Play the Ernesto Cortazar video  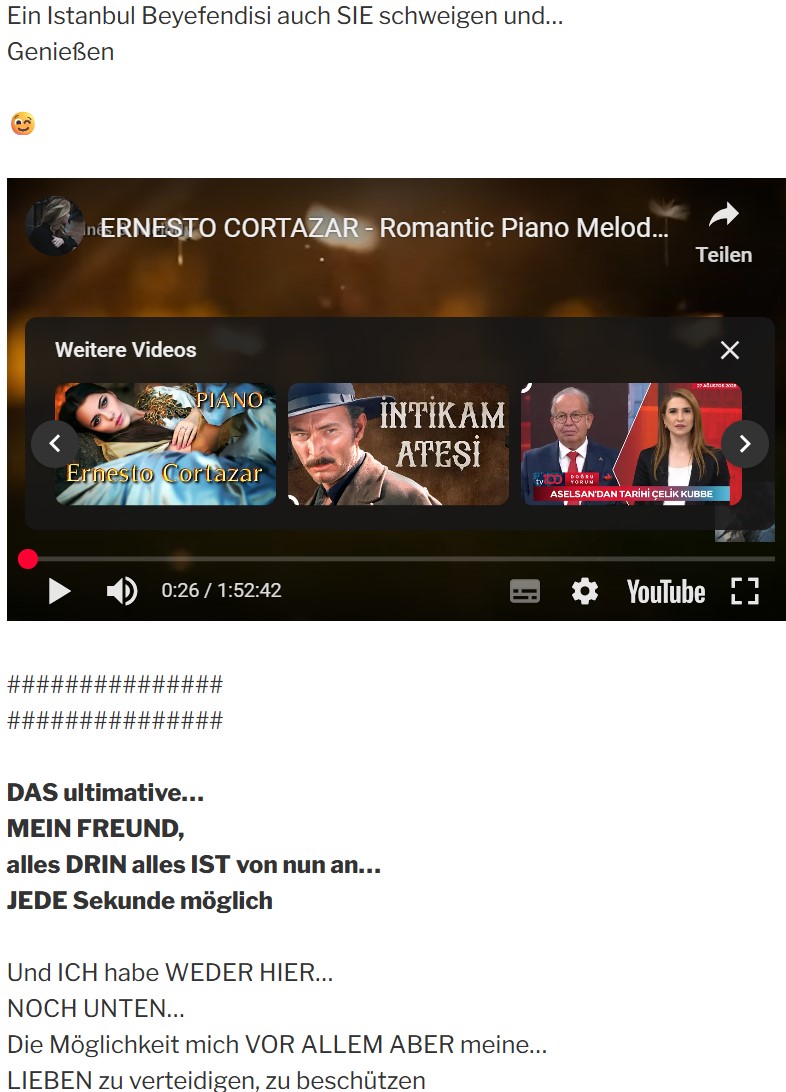(59, 591)
